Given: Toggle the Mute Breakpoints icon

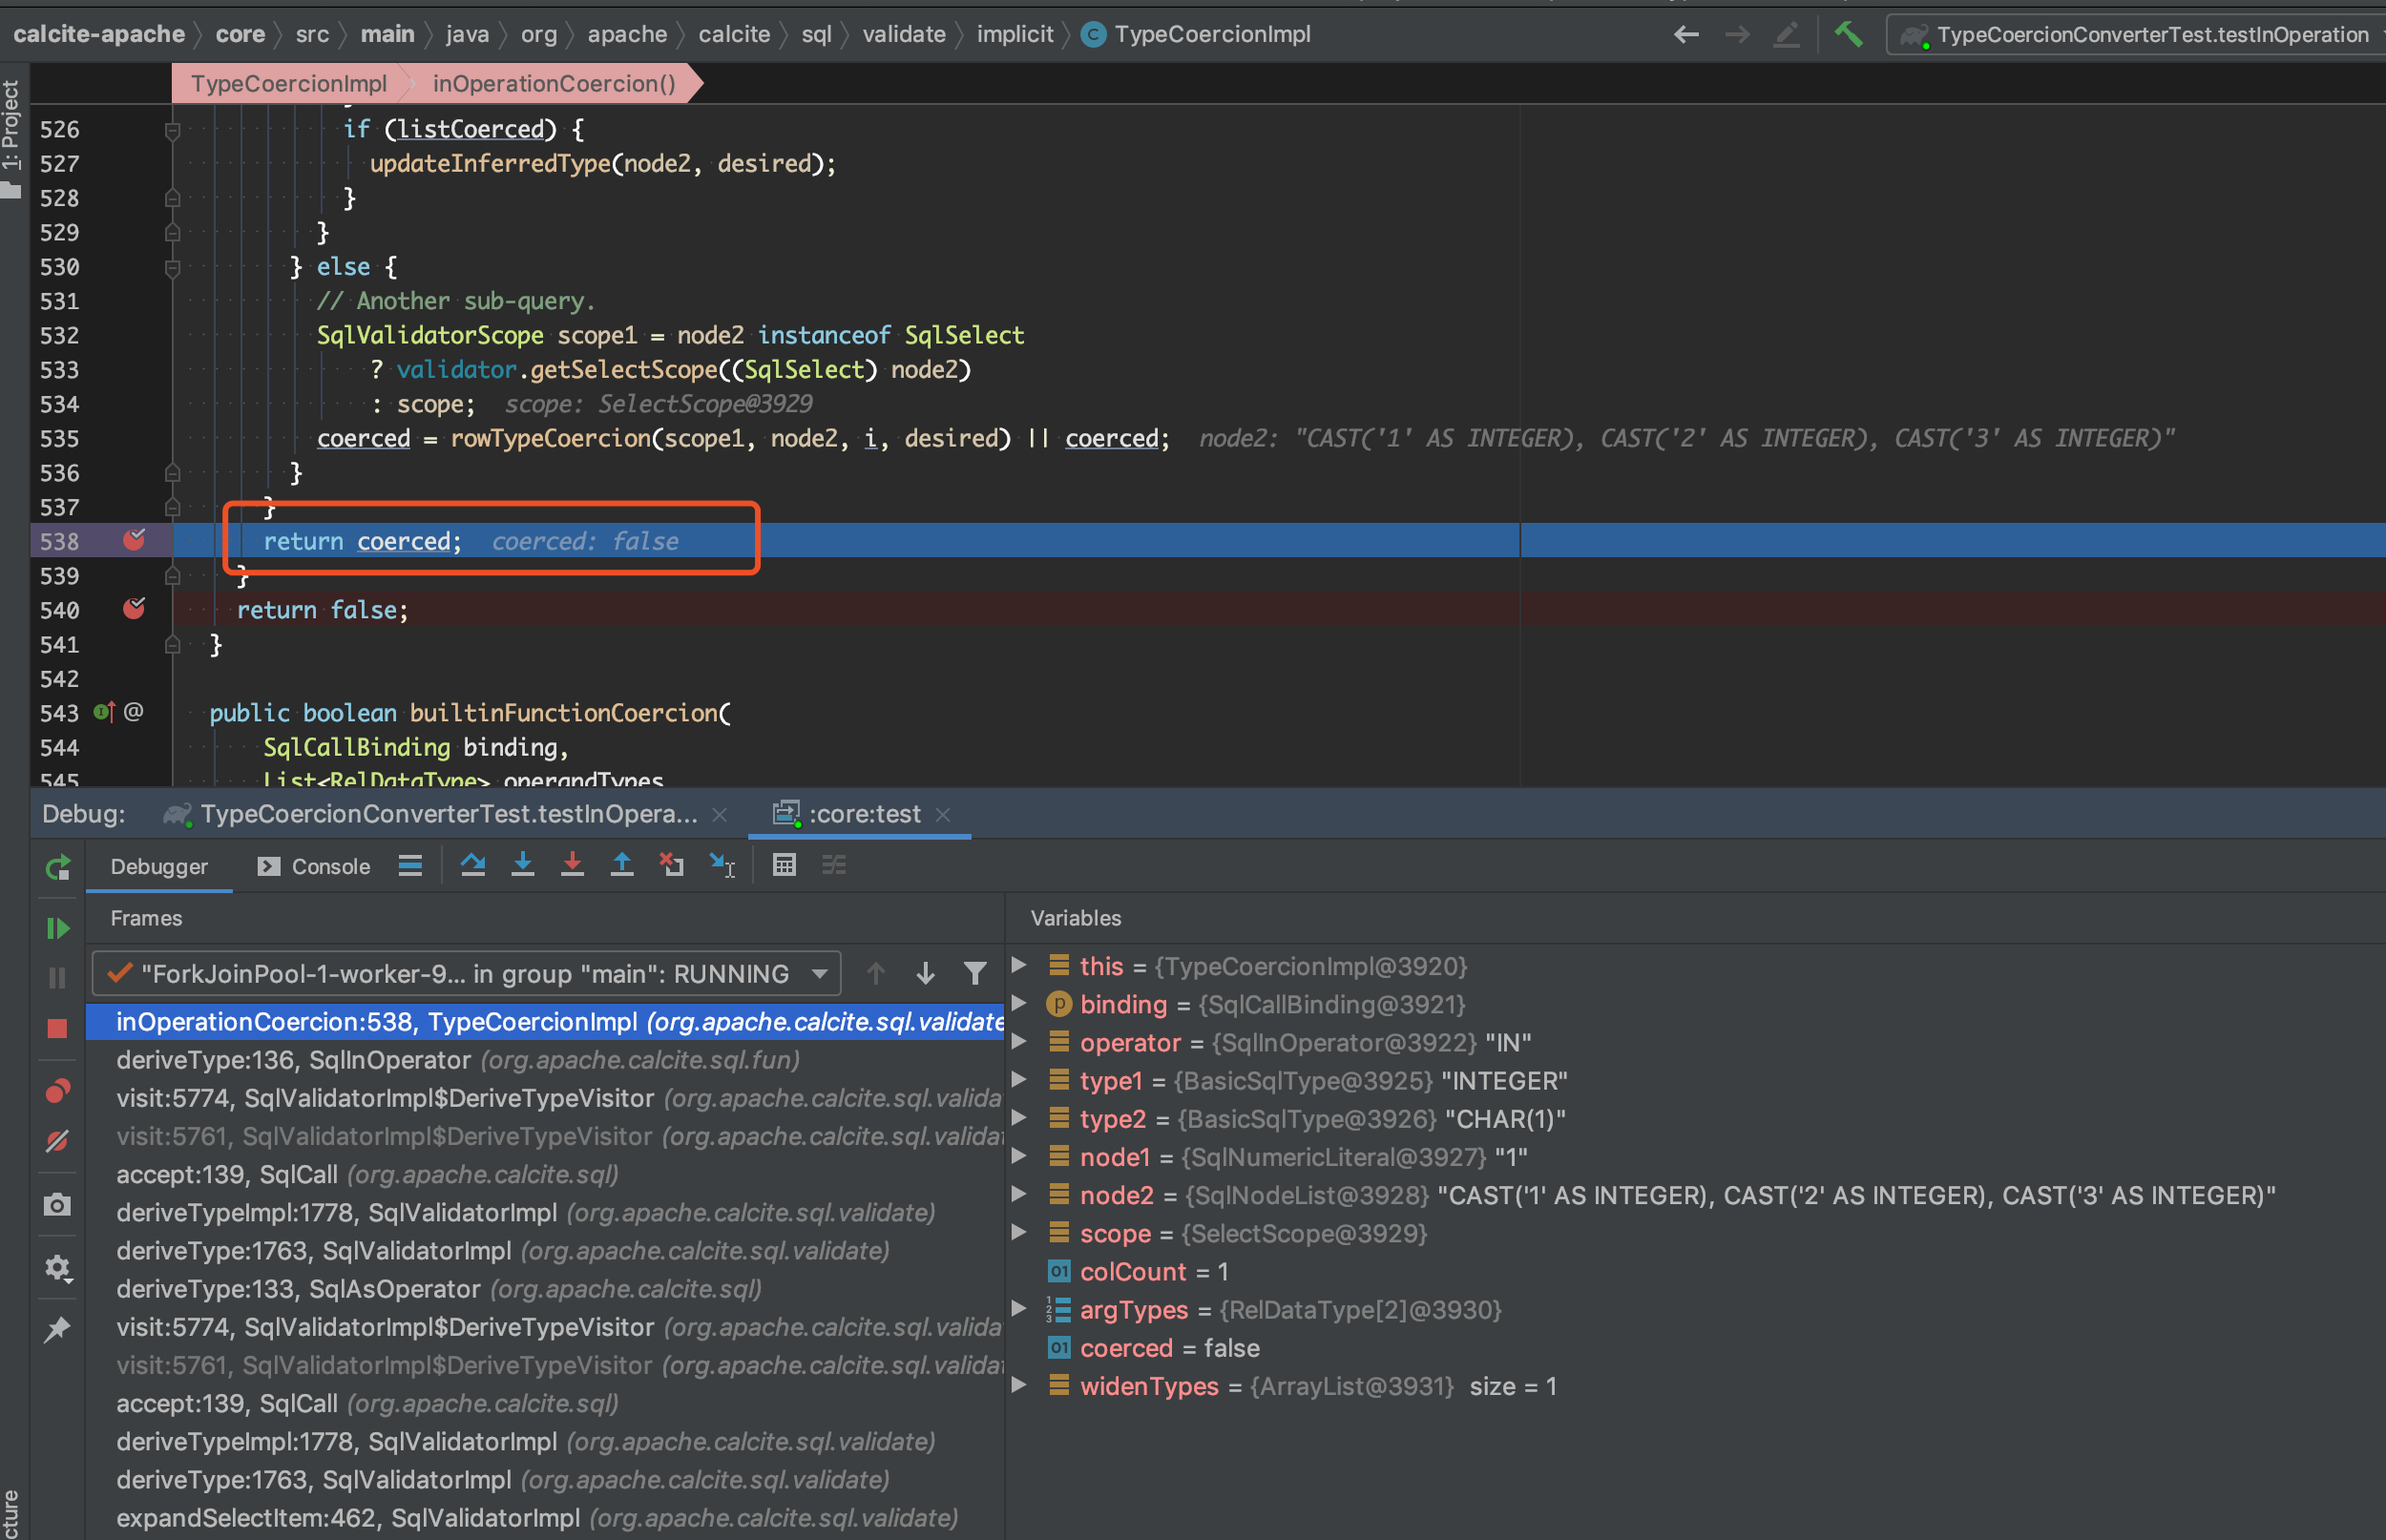Looking at the screenshot, I should point(57,1141).
